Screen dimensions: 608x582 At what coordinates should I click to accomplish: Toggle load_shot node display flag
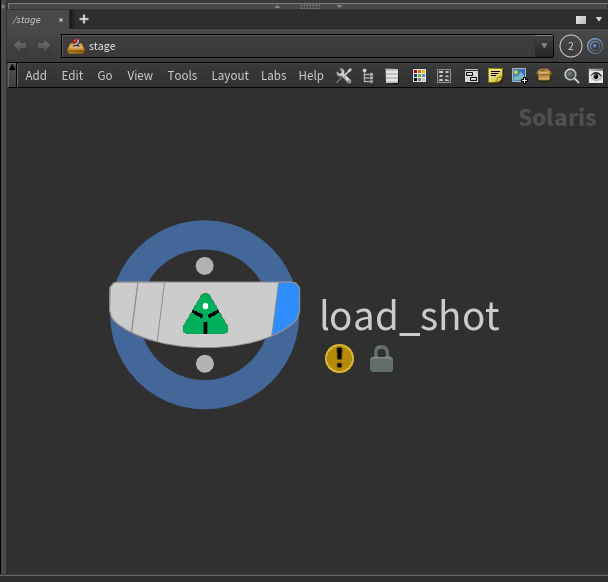click(x=287, y=308)
